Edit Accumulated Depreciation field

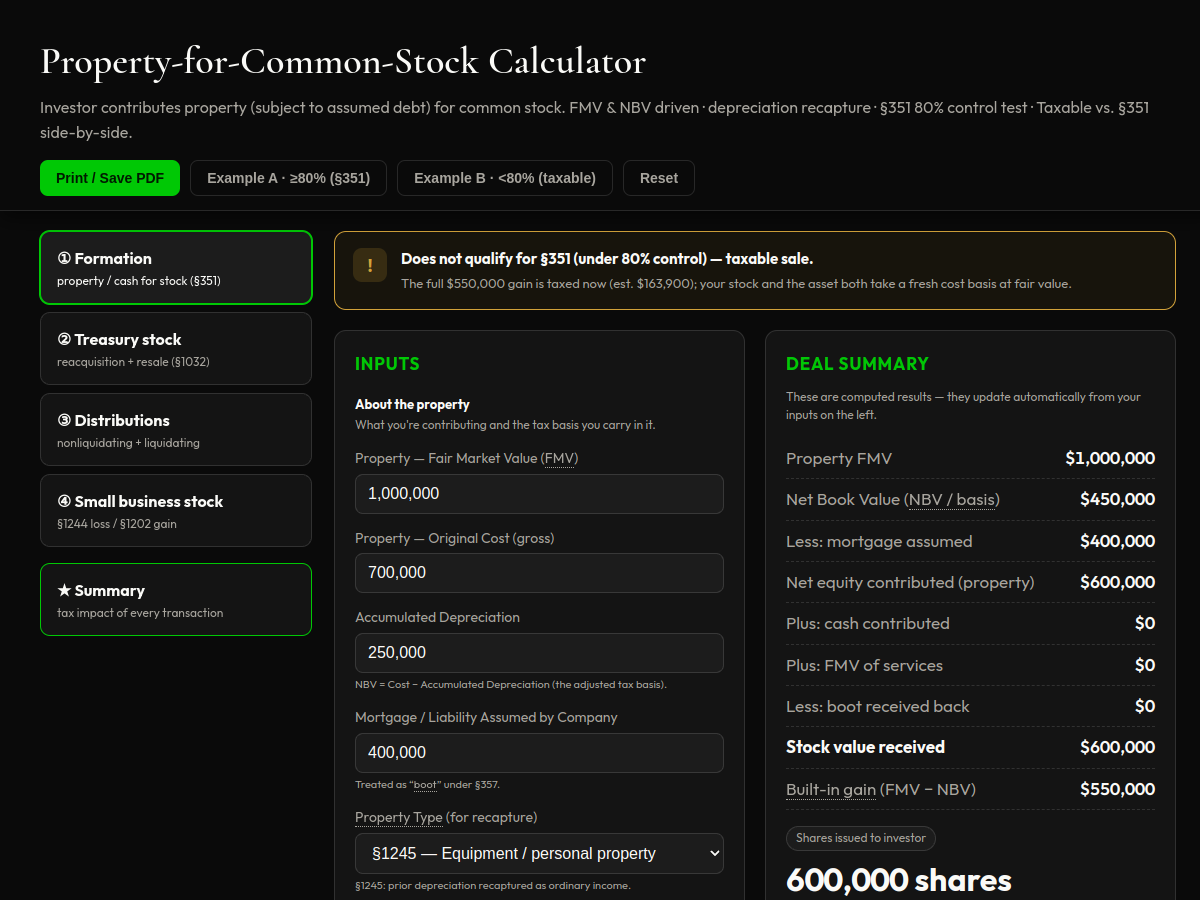coord(539,653)
